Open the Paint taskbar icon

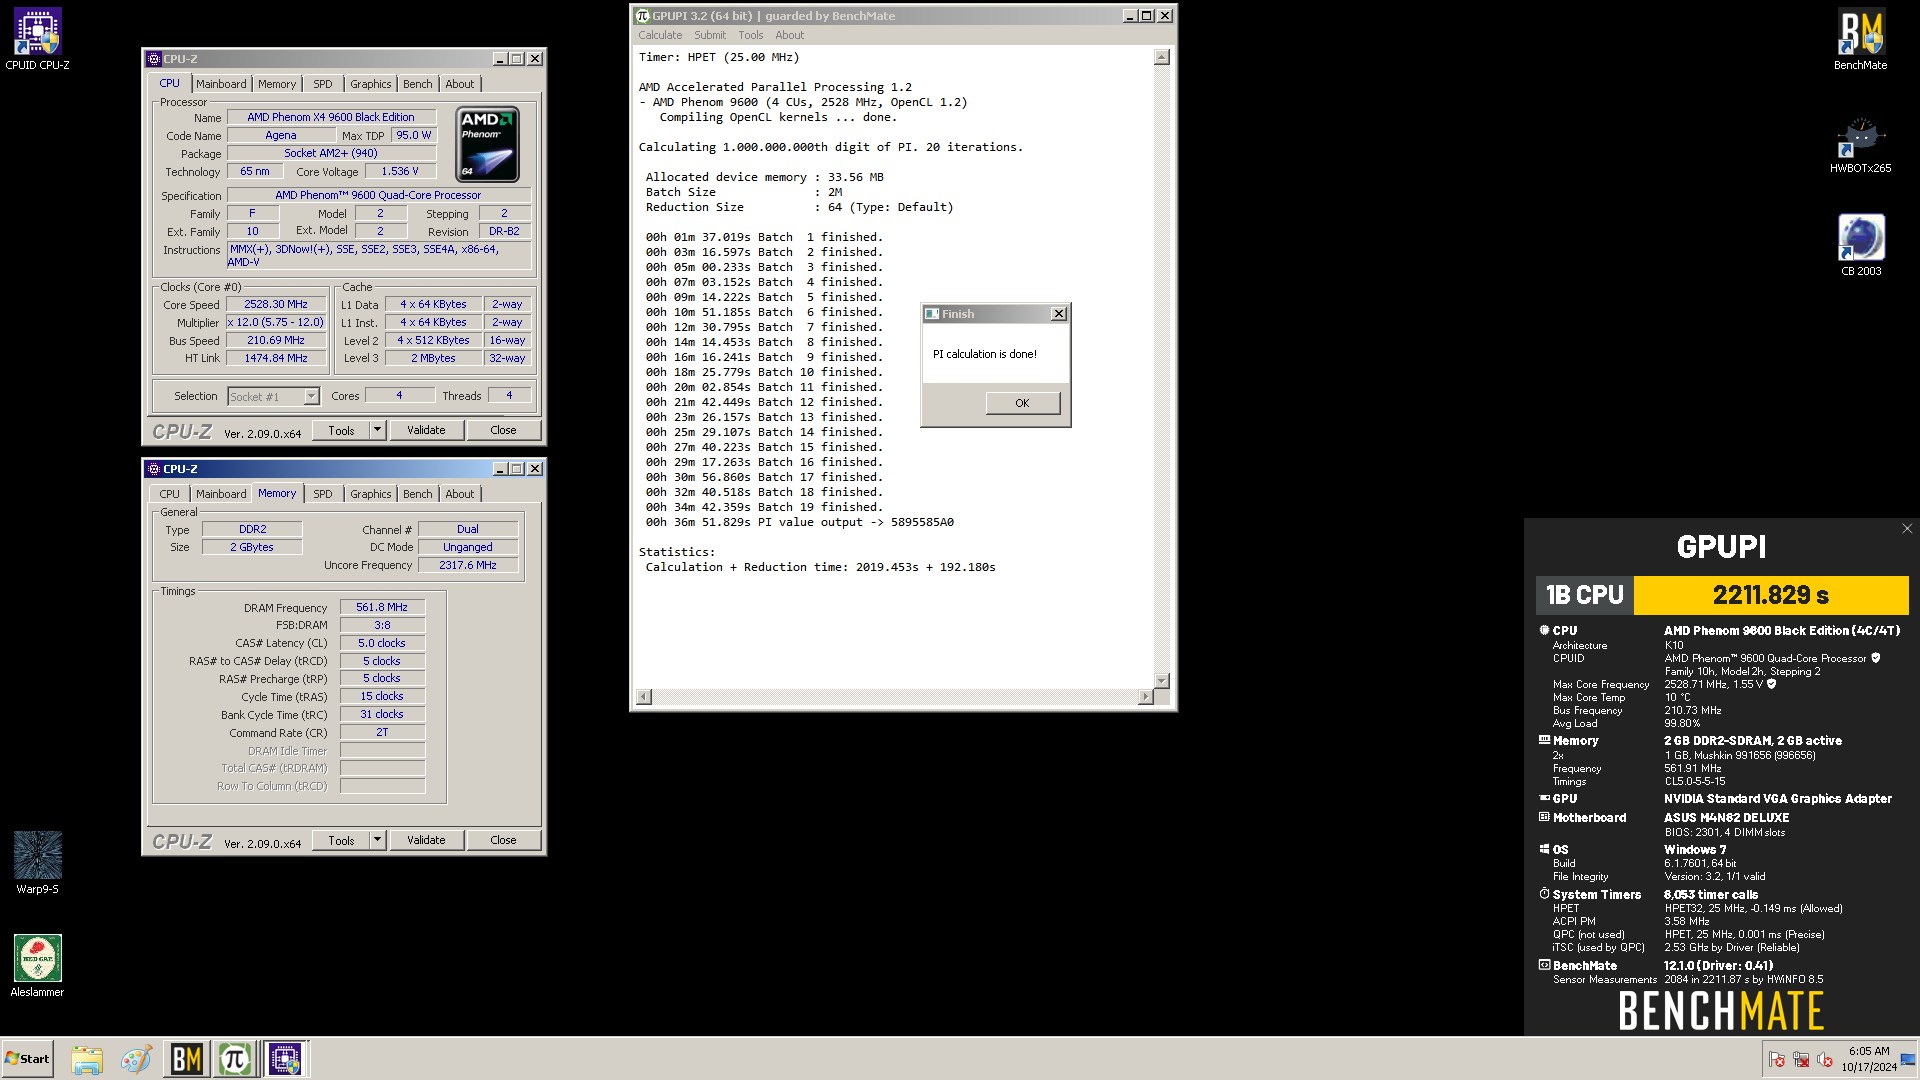click(x=136, y=1059)
